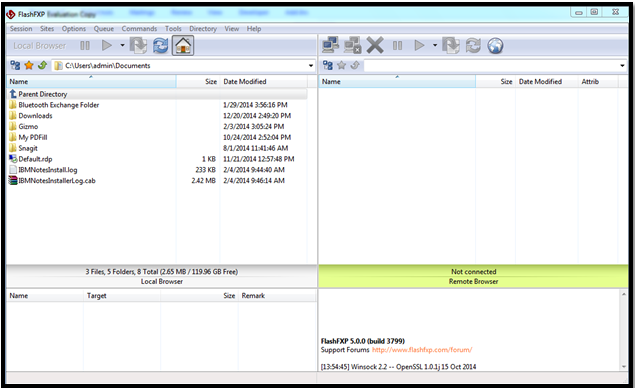Start local transfer queue play button
Screen dimensions: 635x388
(107, 45)
